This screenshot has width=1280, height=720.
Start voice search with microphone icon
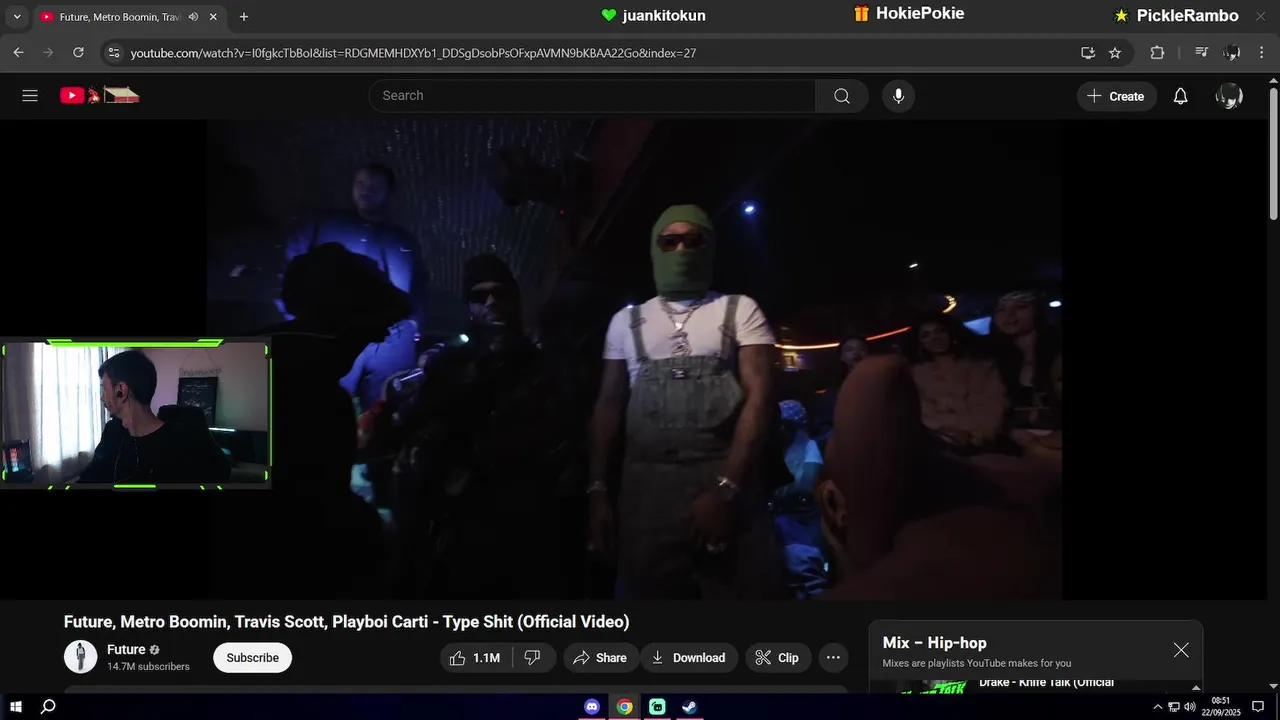tap(898, 96)
